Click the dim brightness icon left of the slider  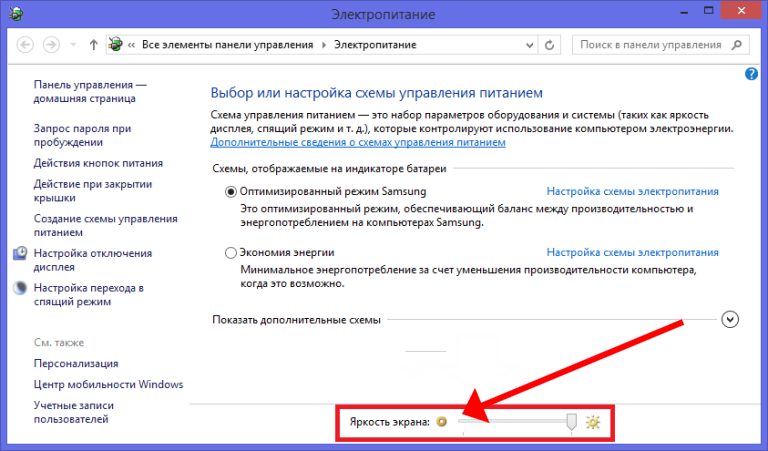tap(441, 422)
